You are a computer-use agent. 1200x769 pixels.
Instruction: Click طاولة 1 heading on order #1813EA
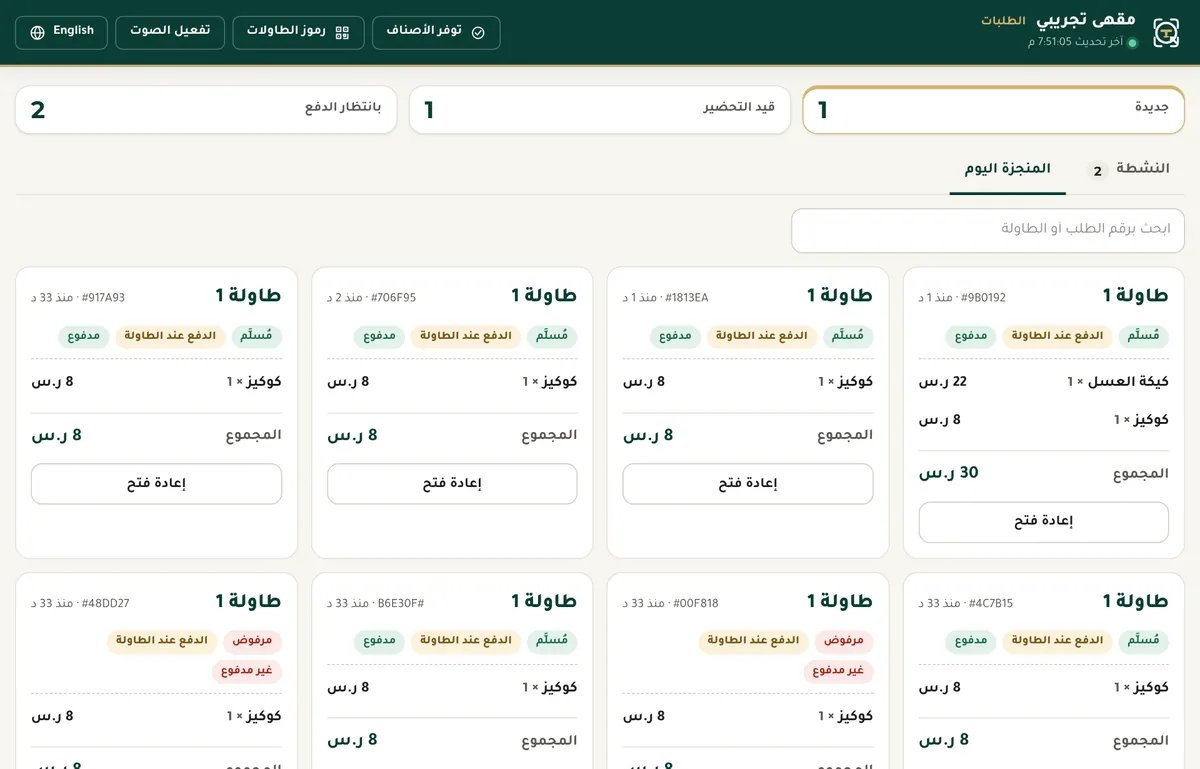(x=840, y=296)
